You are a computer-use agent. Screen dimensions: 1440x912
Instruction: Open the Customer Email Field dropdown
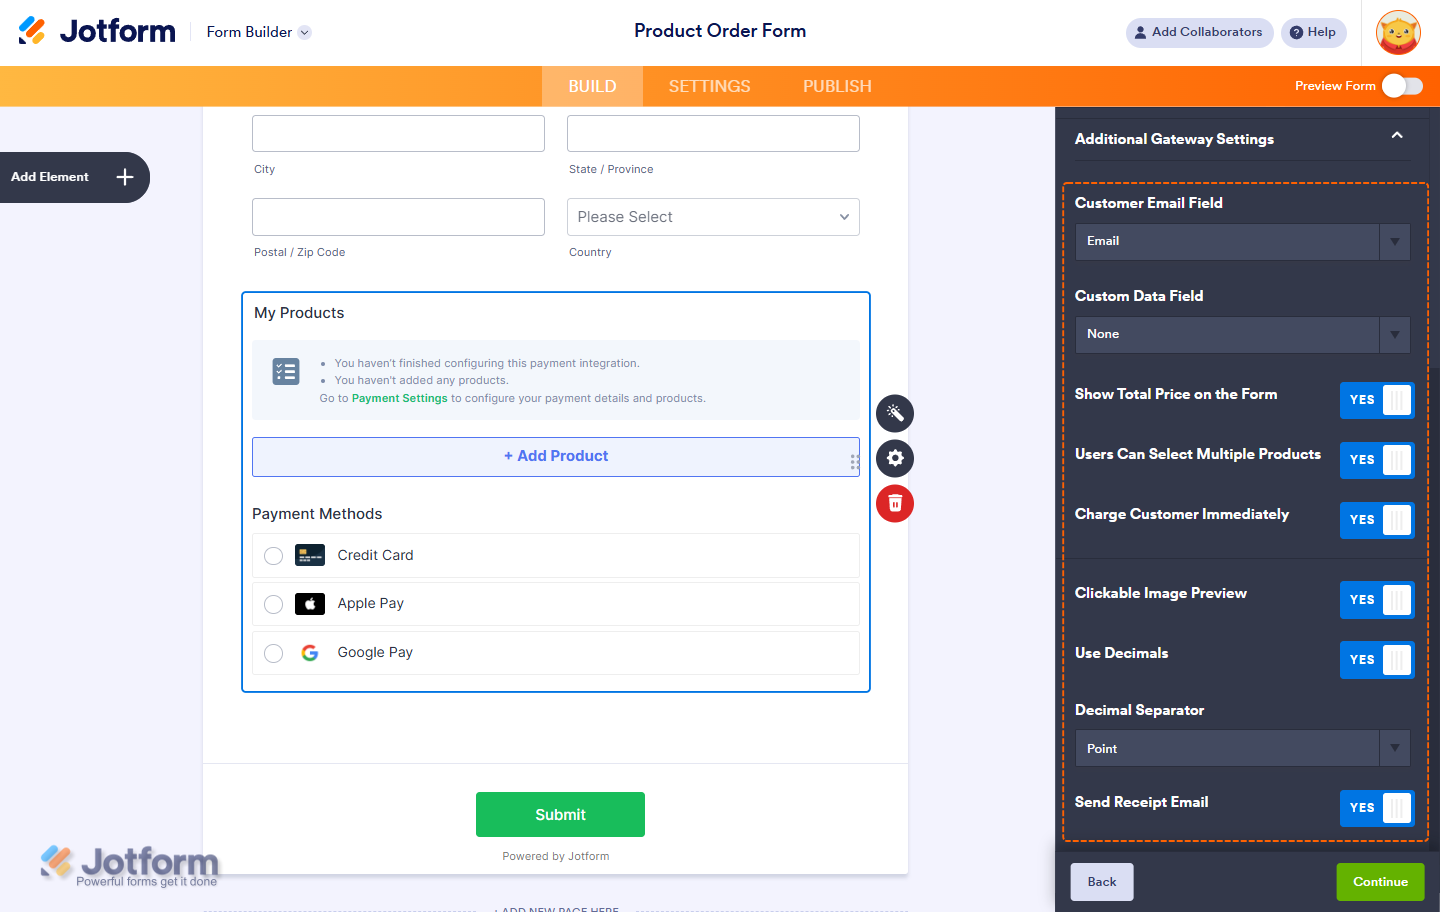pos(1242,241)
